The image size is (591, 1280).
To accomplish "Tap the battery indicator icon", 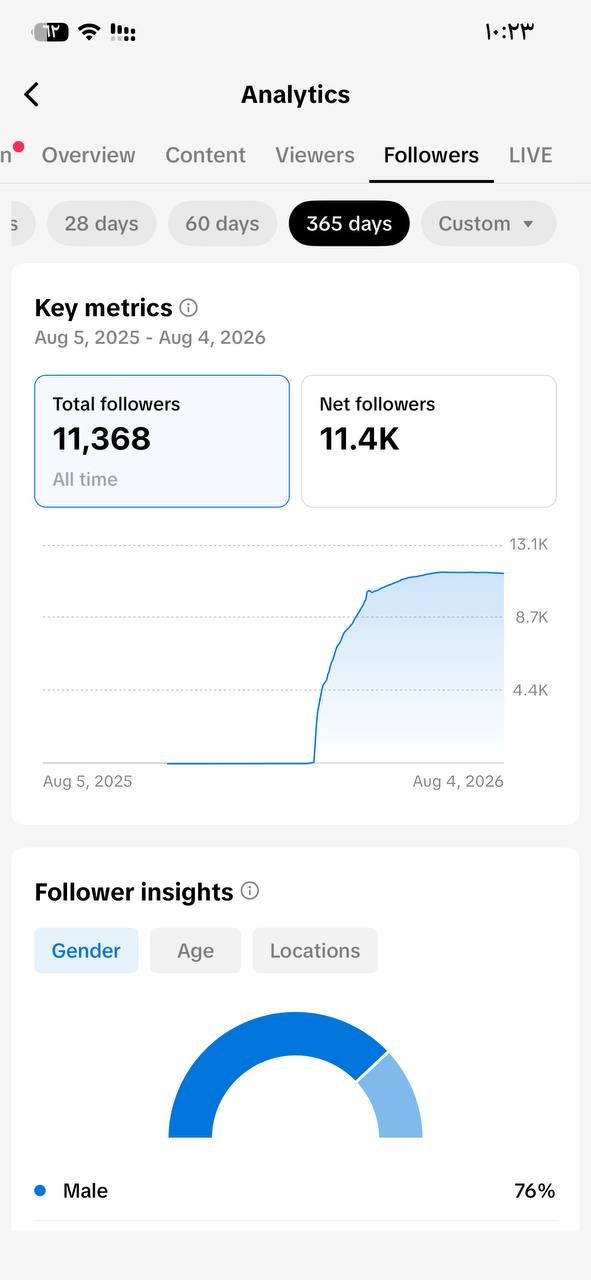I will coord(51,32).
